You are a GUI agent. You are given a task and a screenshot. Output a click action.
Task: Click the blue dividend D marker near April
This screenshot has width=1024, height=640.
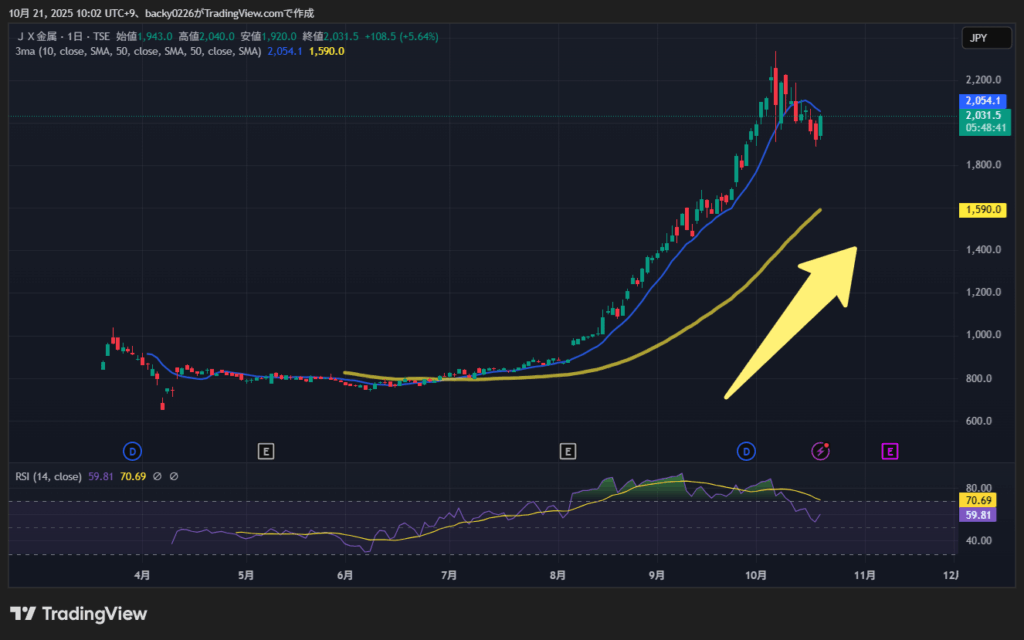pos(131,451)
